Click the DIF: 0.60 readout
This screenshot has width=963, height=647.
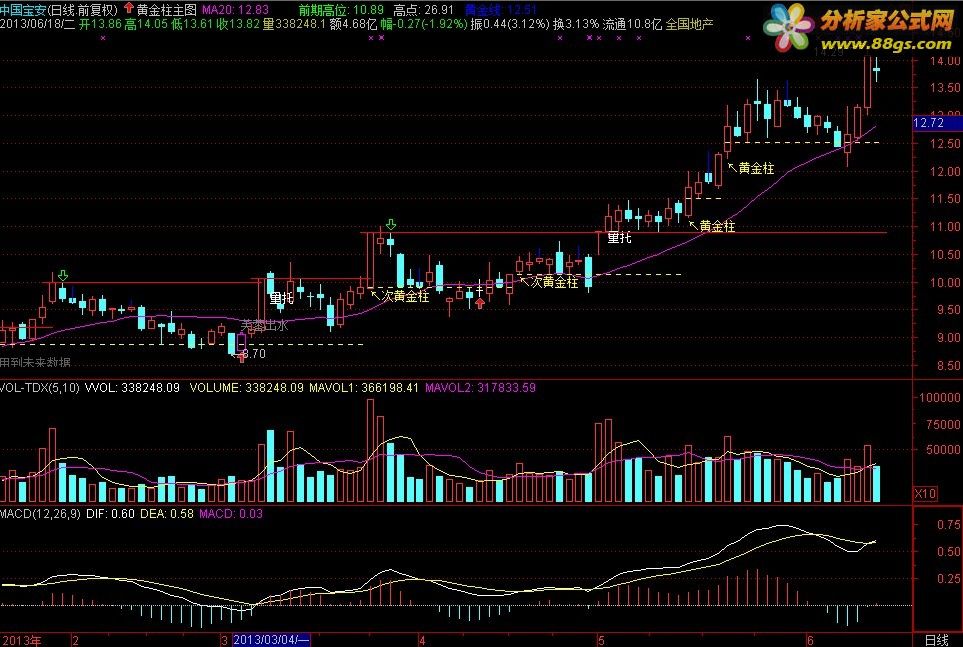click(x=110, y=514)
